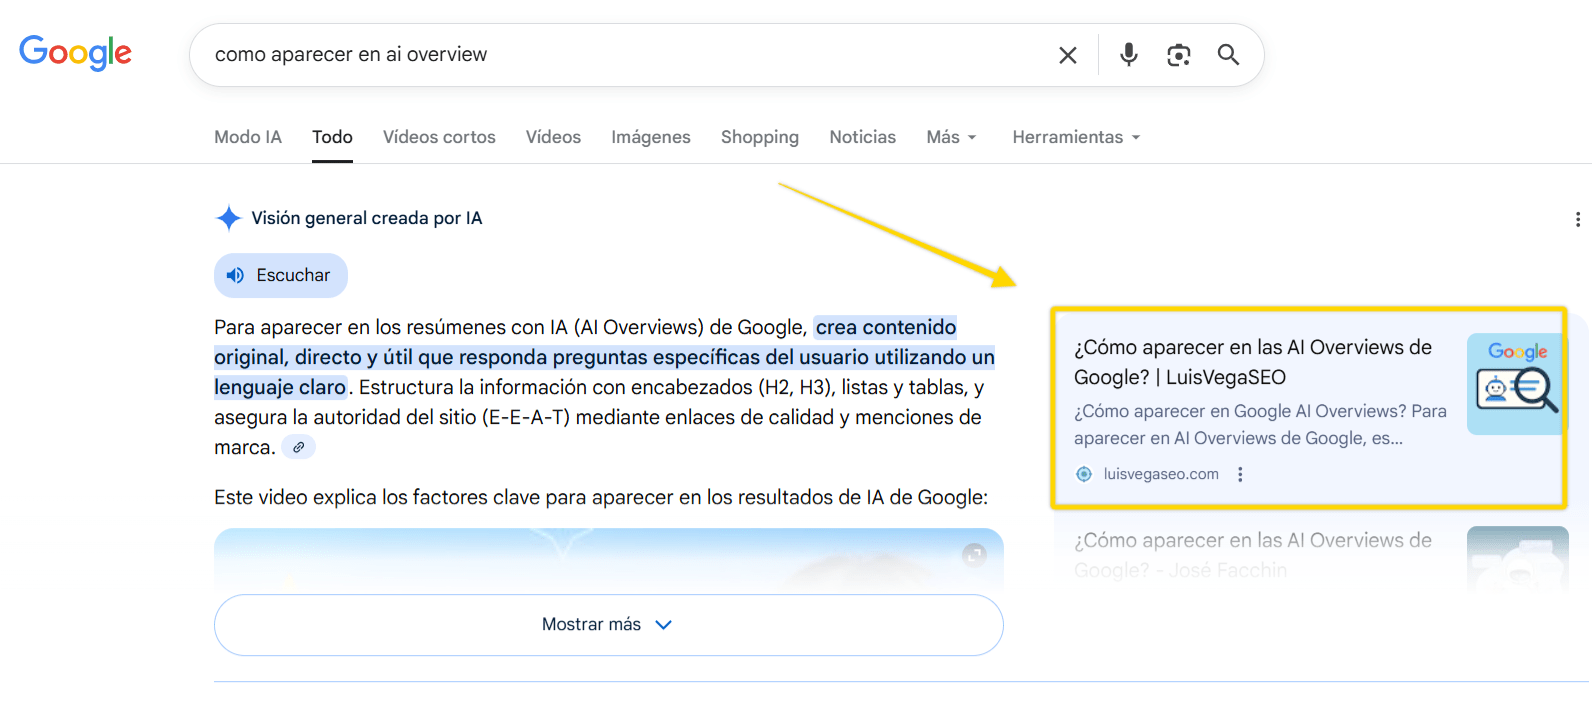Play audio with the Escuchar button
The width and height of the screenshot is (1592, 715).
pos(281,275)
